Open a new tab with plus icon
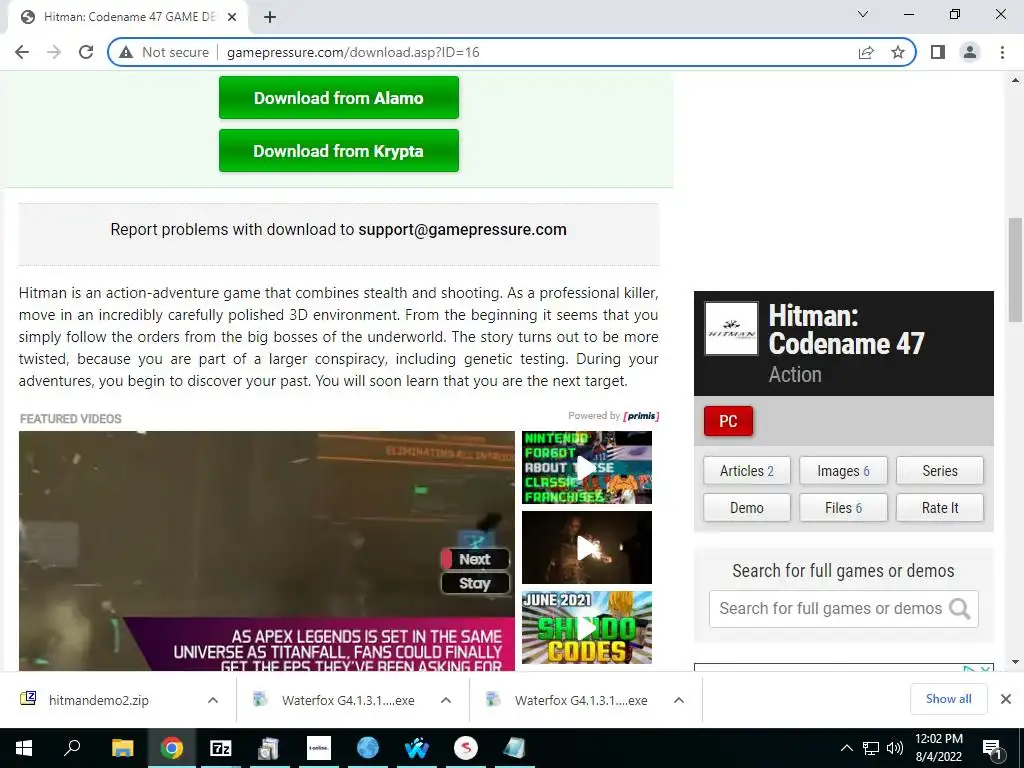Viewport: 1024px width, 768px height. pyautogui.click(x=270, y=17)
